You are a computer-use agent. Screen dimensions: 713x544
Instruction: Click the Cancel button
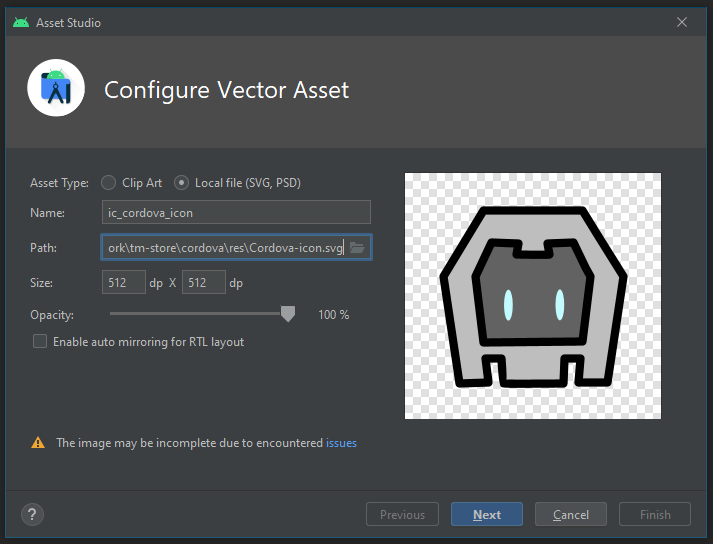571,514
